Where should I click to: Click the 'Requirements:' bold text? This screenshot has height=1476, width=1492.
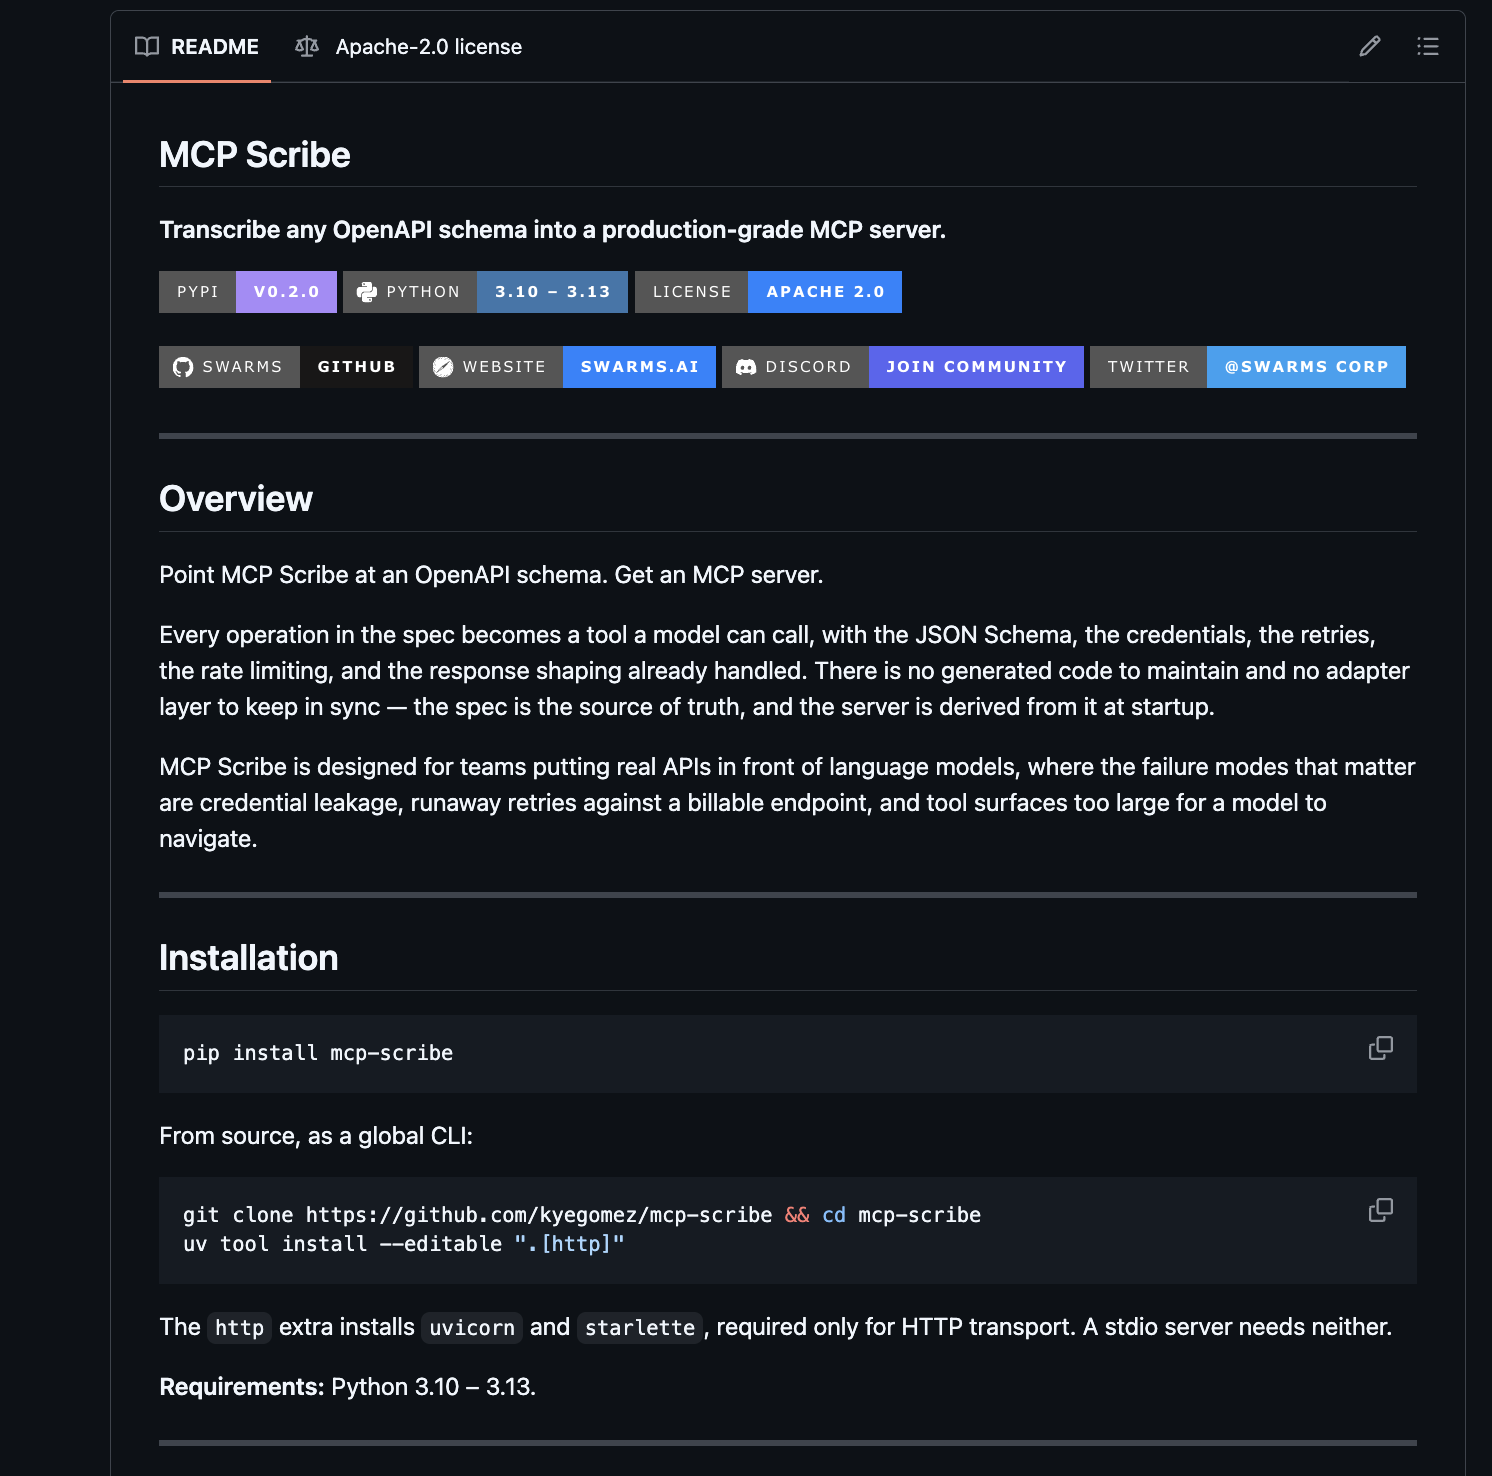point(242,1387)
